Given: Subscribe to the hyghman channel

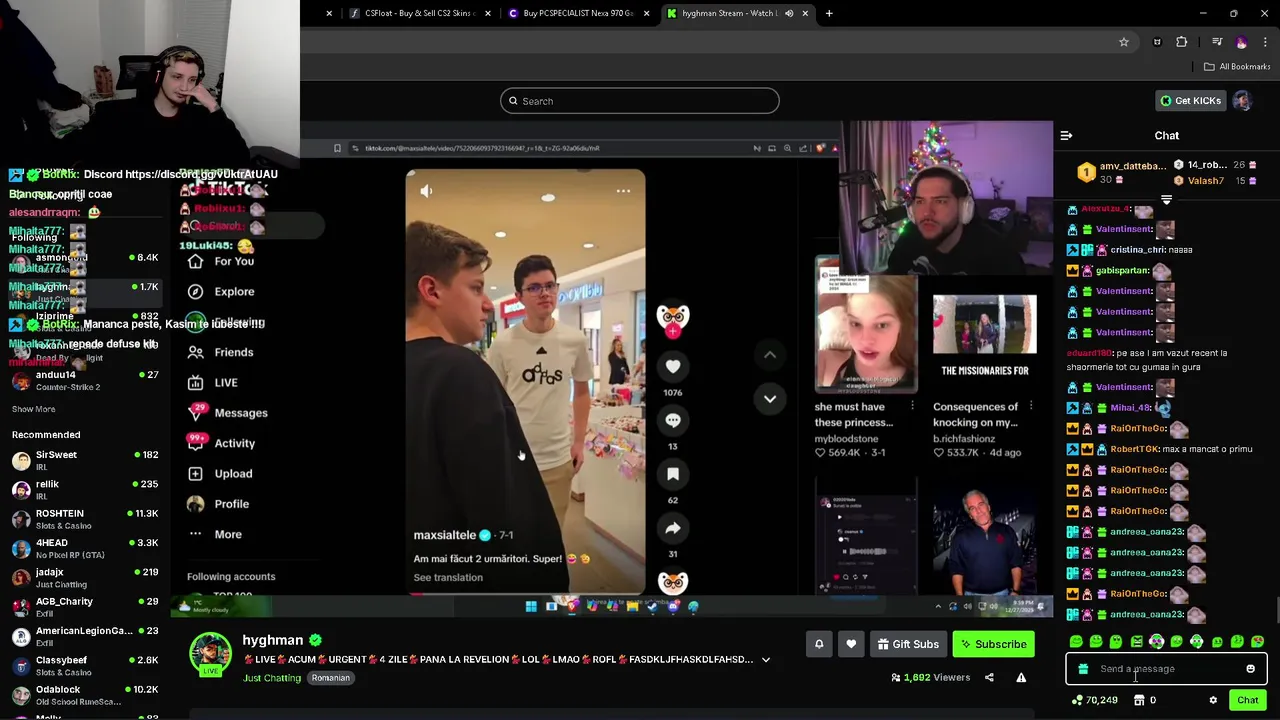Looking at the screenshot, I should [993, 644].
